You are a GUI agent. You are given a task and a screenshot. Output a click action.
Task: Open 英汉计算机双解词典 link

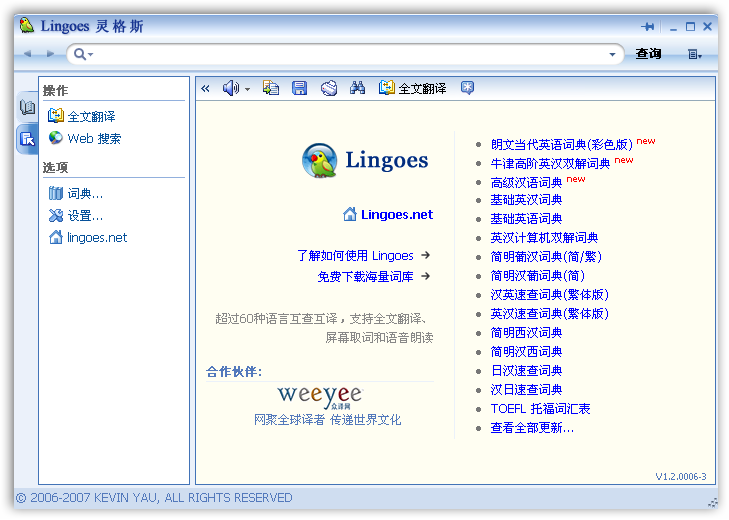(x=544, y=238)
